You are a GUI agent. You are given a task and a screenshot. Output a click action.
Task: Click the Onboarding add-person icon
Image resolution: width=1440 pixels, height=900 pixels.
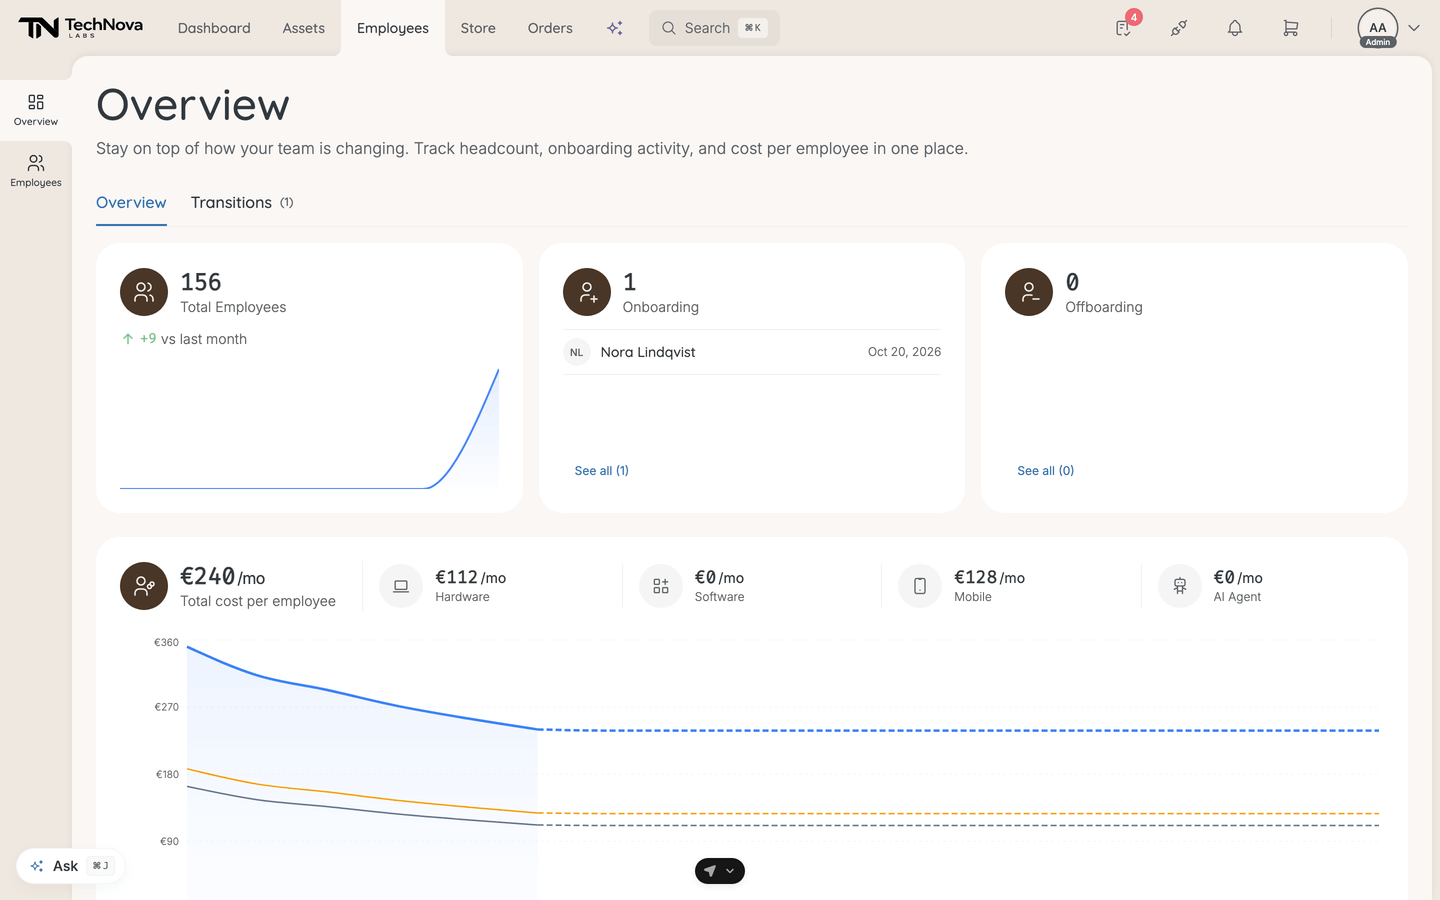tap(587, 292)
